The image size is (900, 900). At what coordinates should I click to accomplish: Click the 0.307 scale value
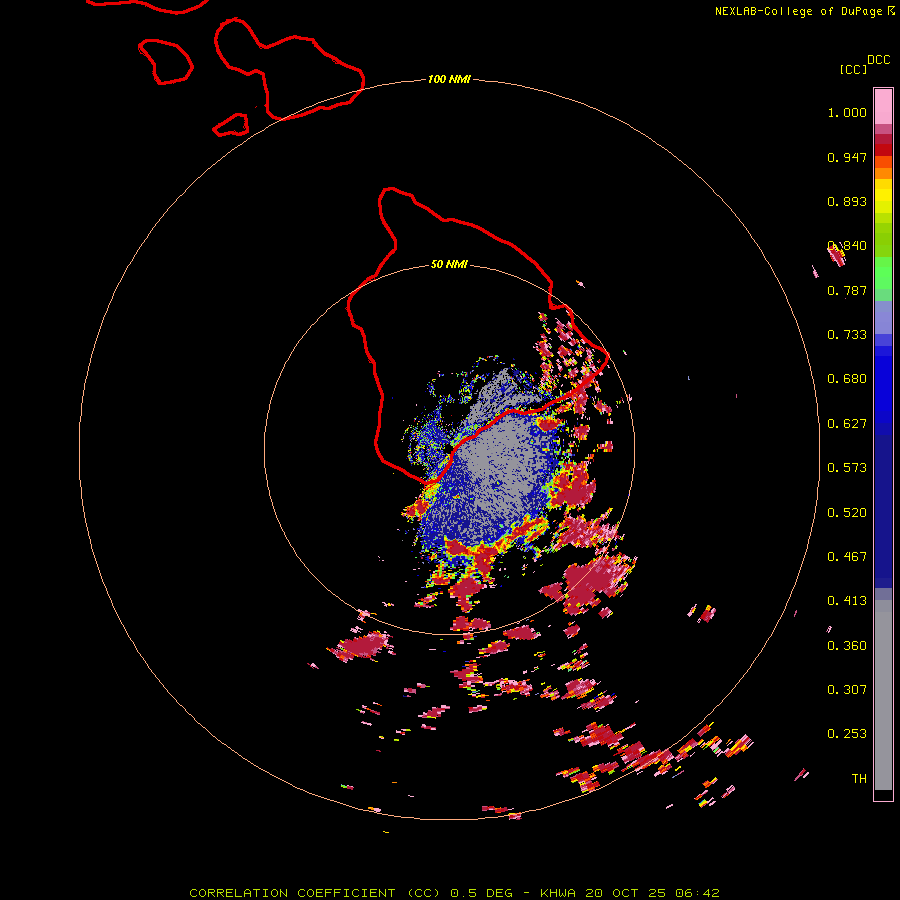pos(847,689)
